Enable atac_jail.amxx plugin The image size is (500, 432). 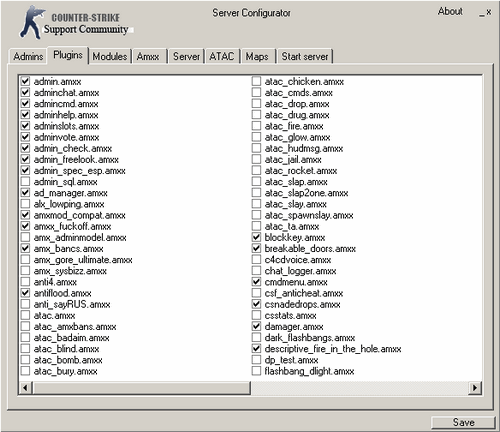[256, 159]
